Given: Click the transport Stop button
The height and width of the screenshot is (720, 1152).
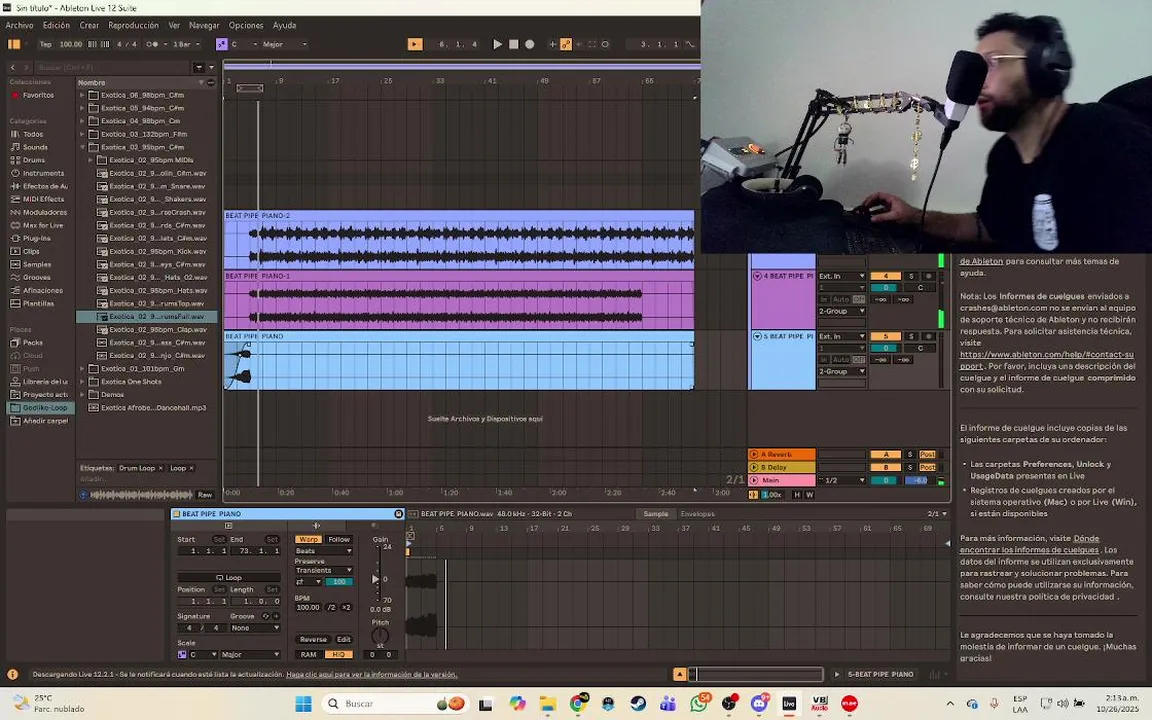Looking at the screenshot, I should tap(514, 44).
